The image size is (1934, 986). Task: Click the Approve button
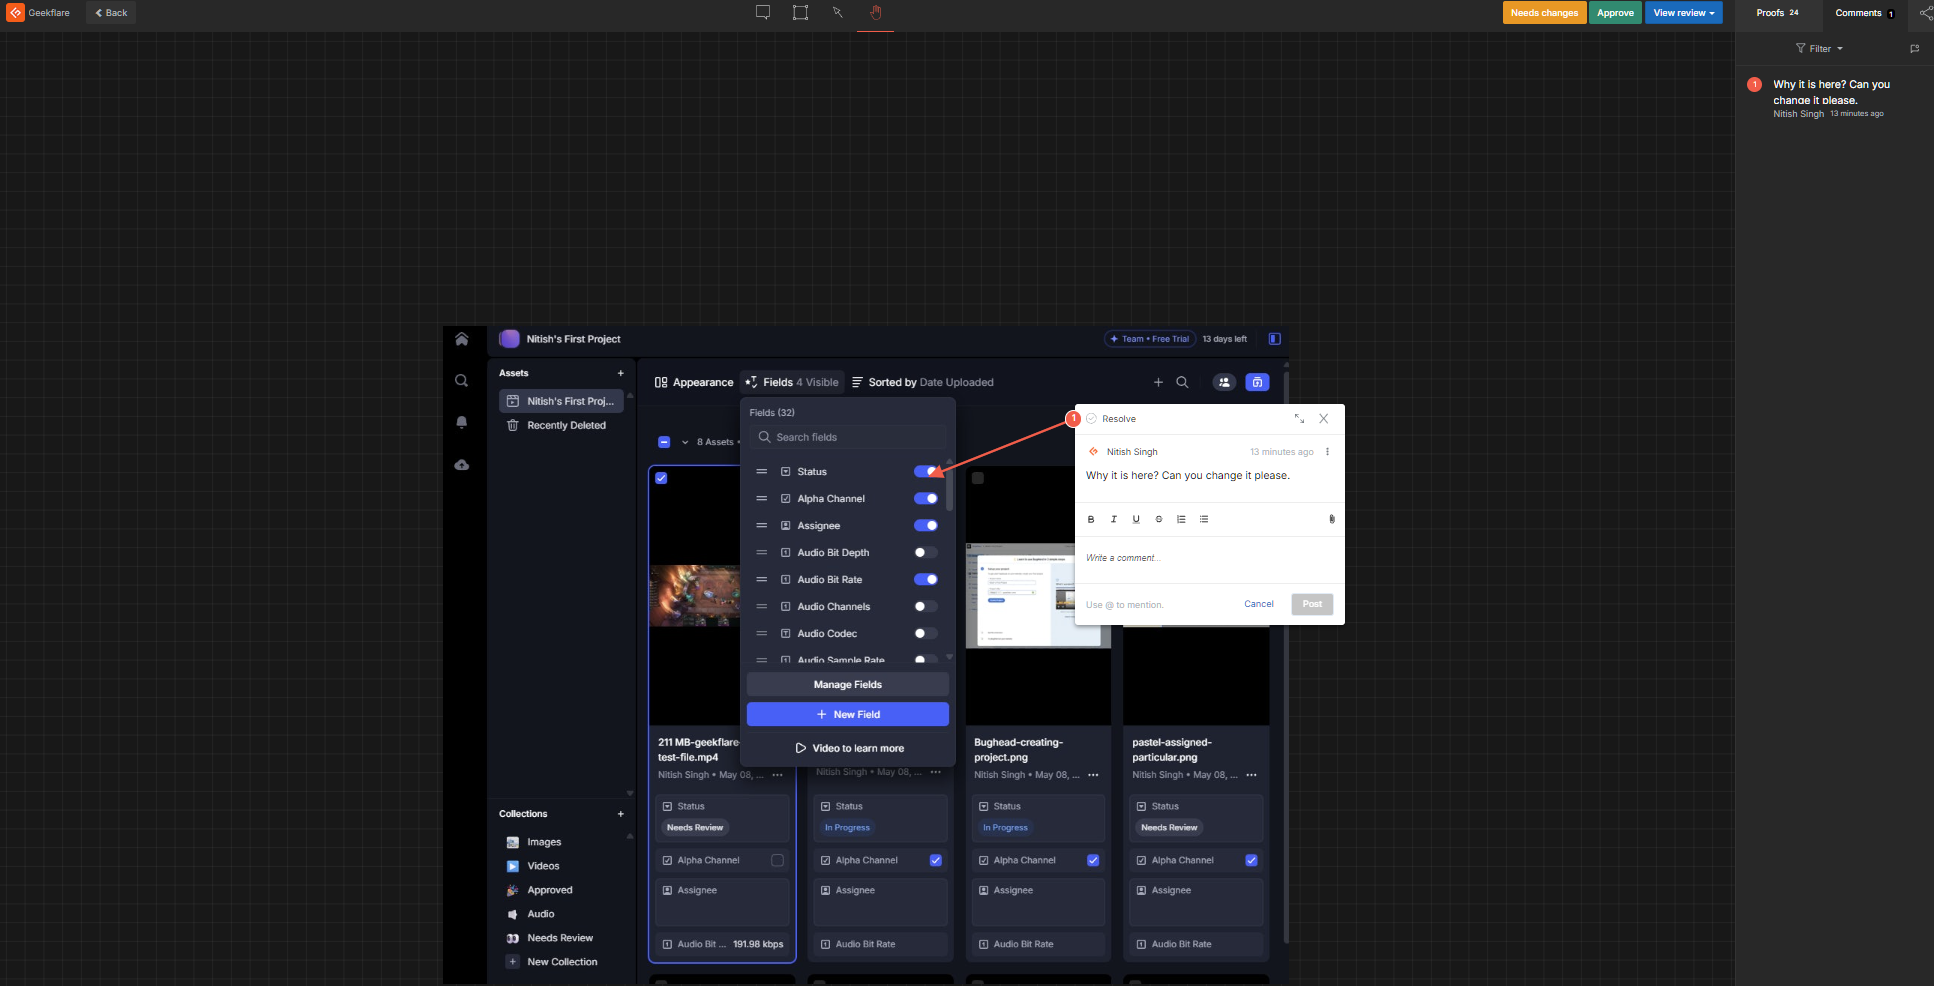click(1614, 12)
